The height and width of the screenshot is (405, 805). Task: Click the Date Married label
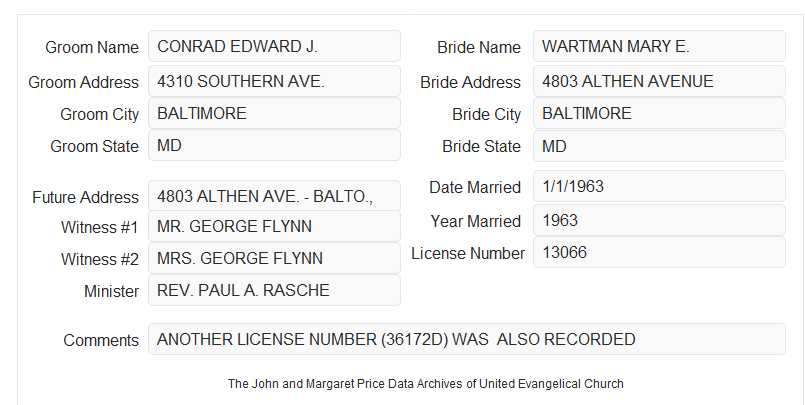click(475, 187)
